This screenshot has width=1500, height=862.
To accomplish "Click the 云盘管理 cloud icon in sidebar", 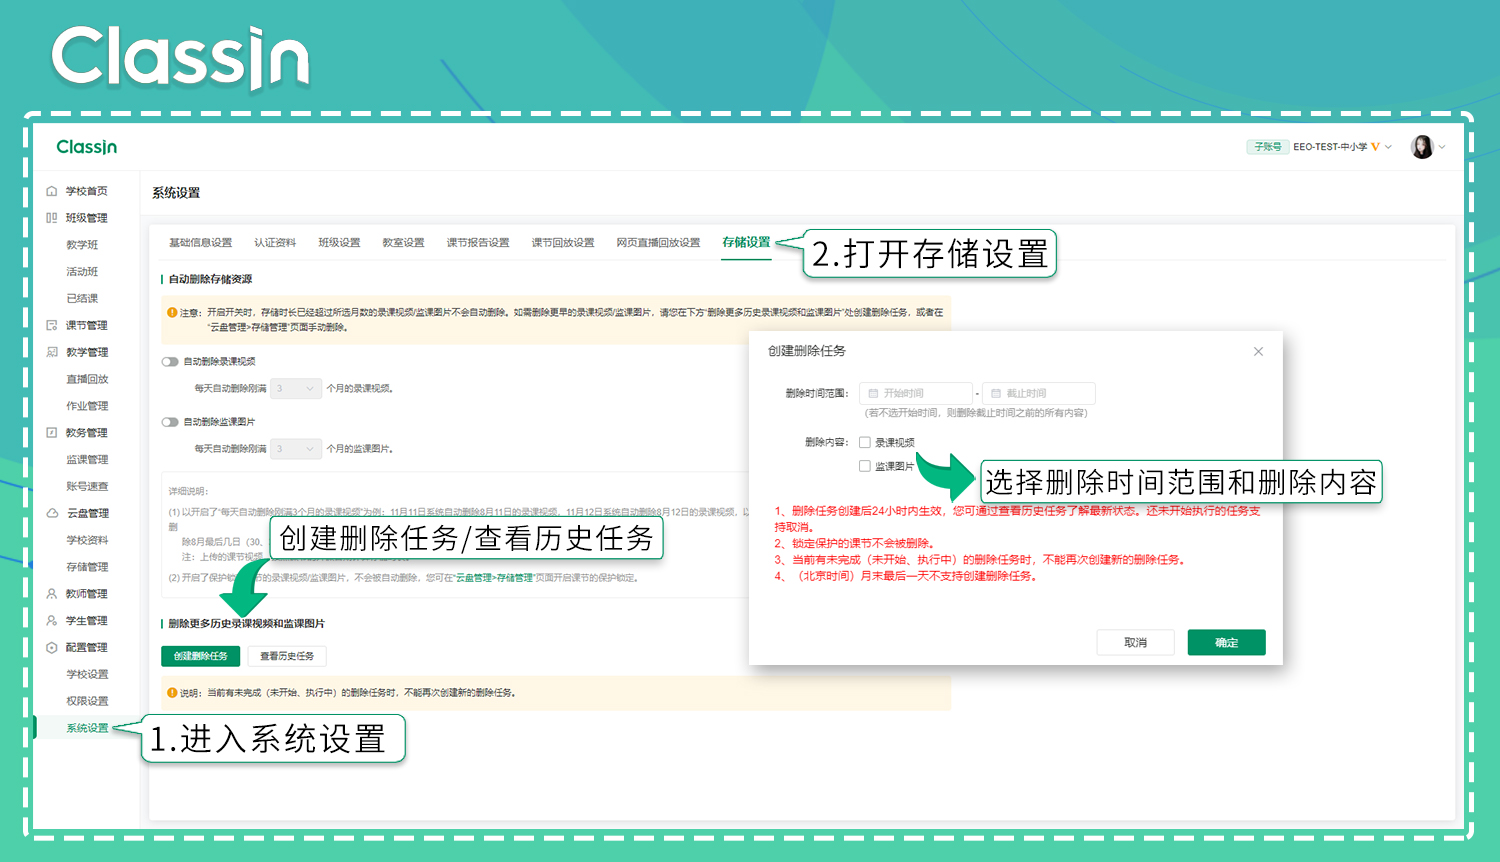I will click(52, 513).
